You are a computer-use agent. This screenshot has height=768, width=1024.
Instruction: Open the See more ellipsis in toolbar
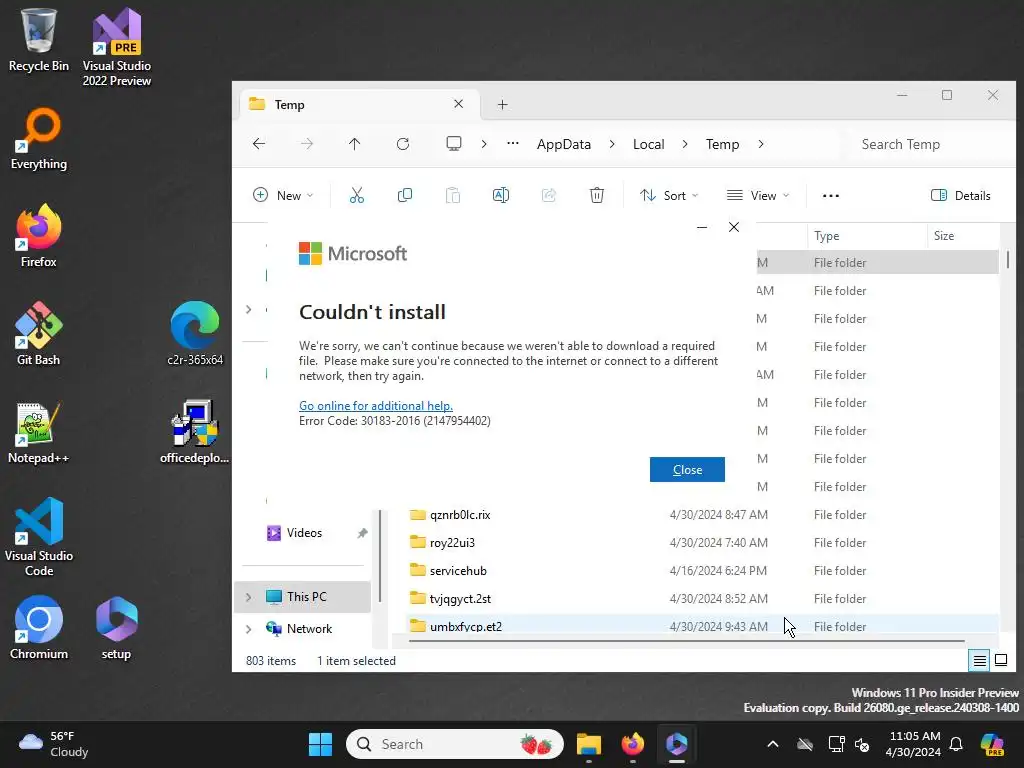(831, 195)
